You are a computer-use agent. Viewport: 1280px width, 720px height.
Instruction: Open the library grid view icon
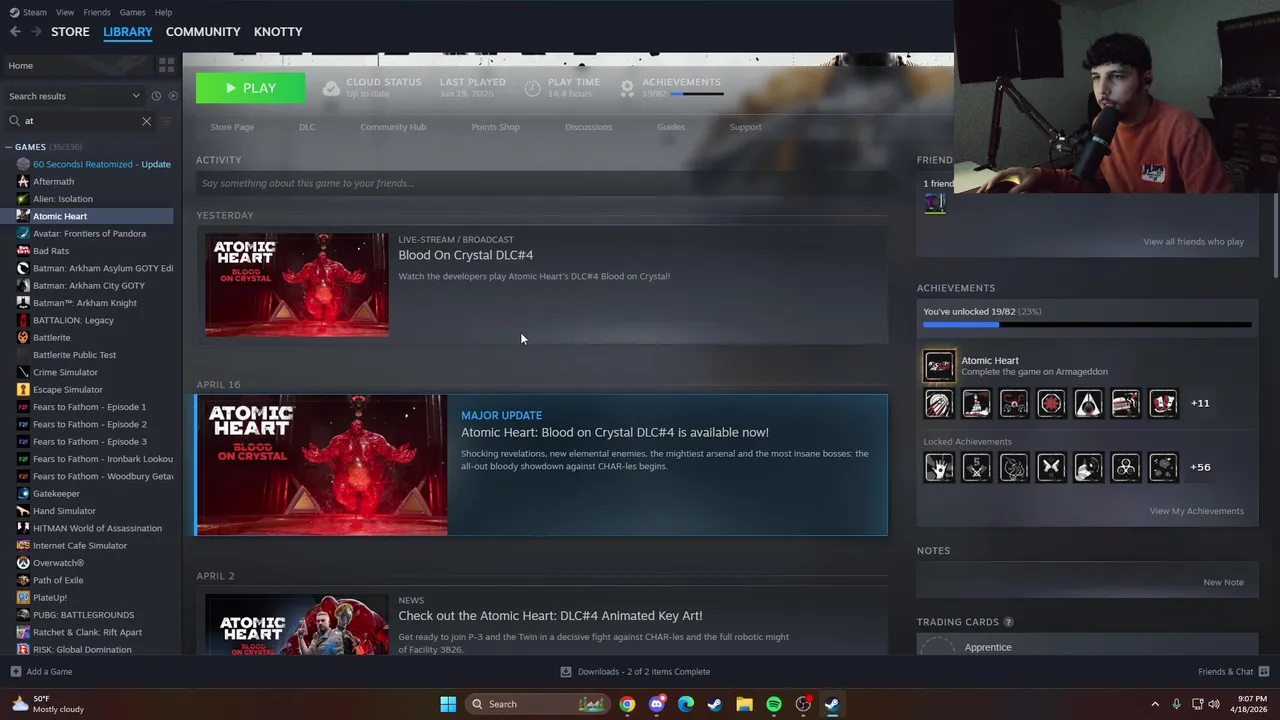(166, 65)
